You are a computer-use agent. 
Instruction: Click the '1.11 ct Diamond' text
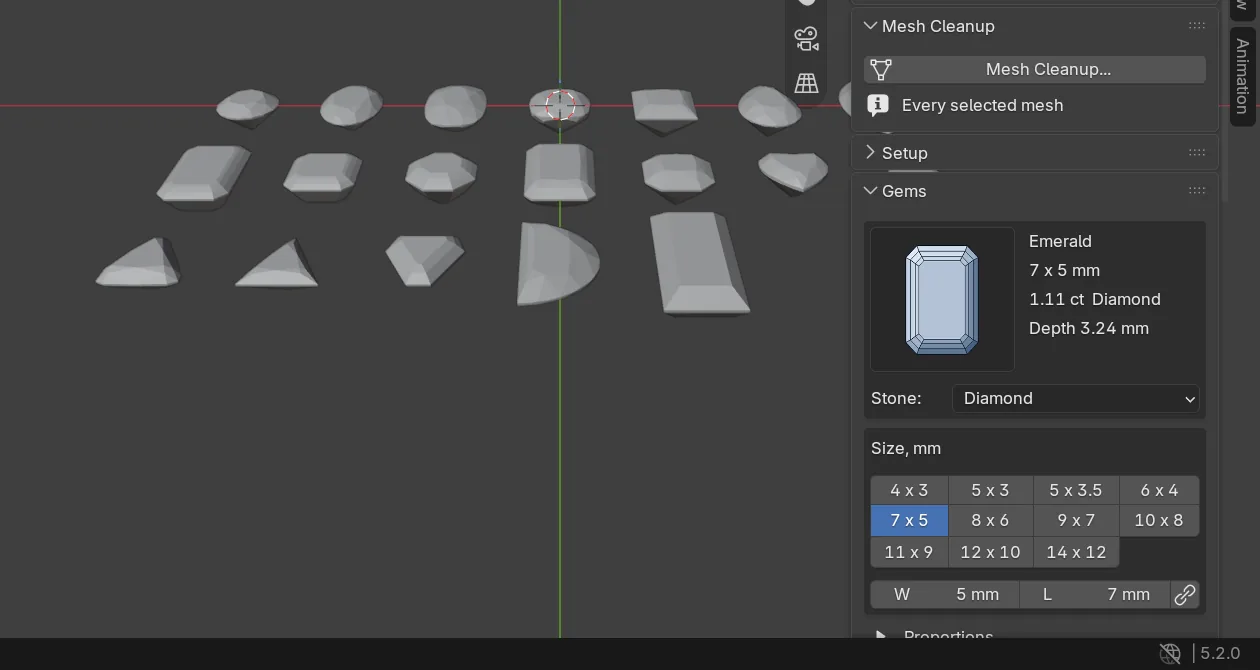(x=1094, y=299)
